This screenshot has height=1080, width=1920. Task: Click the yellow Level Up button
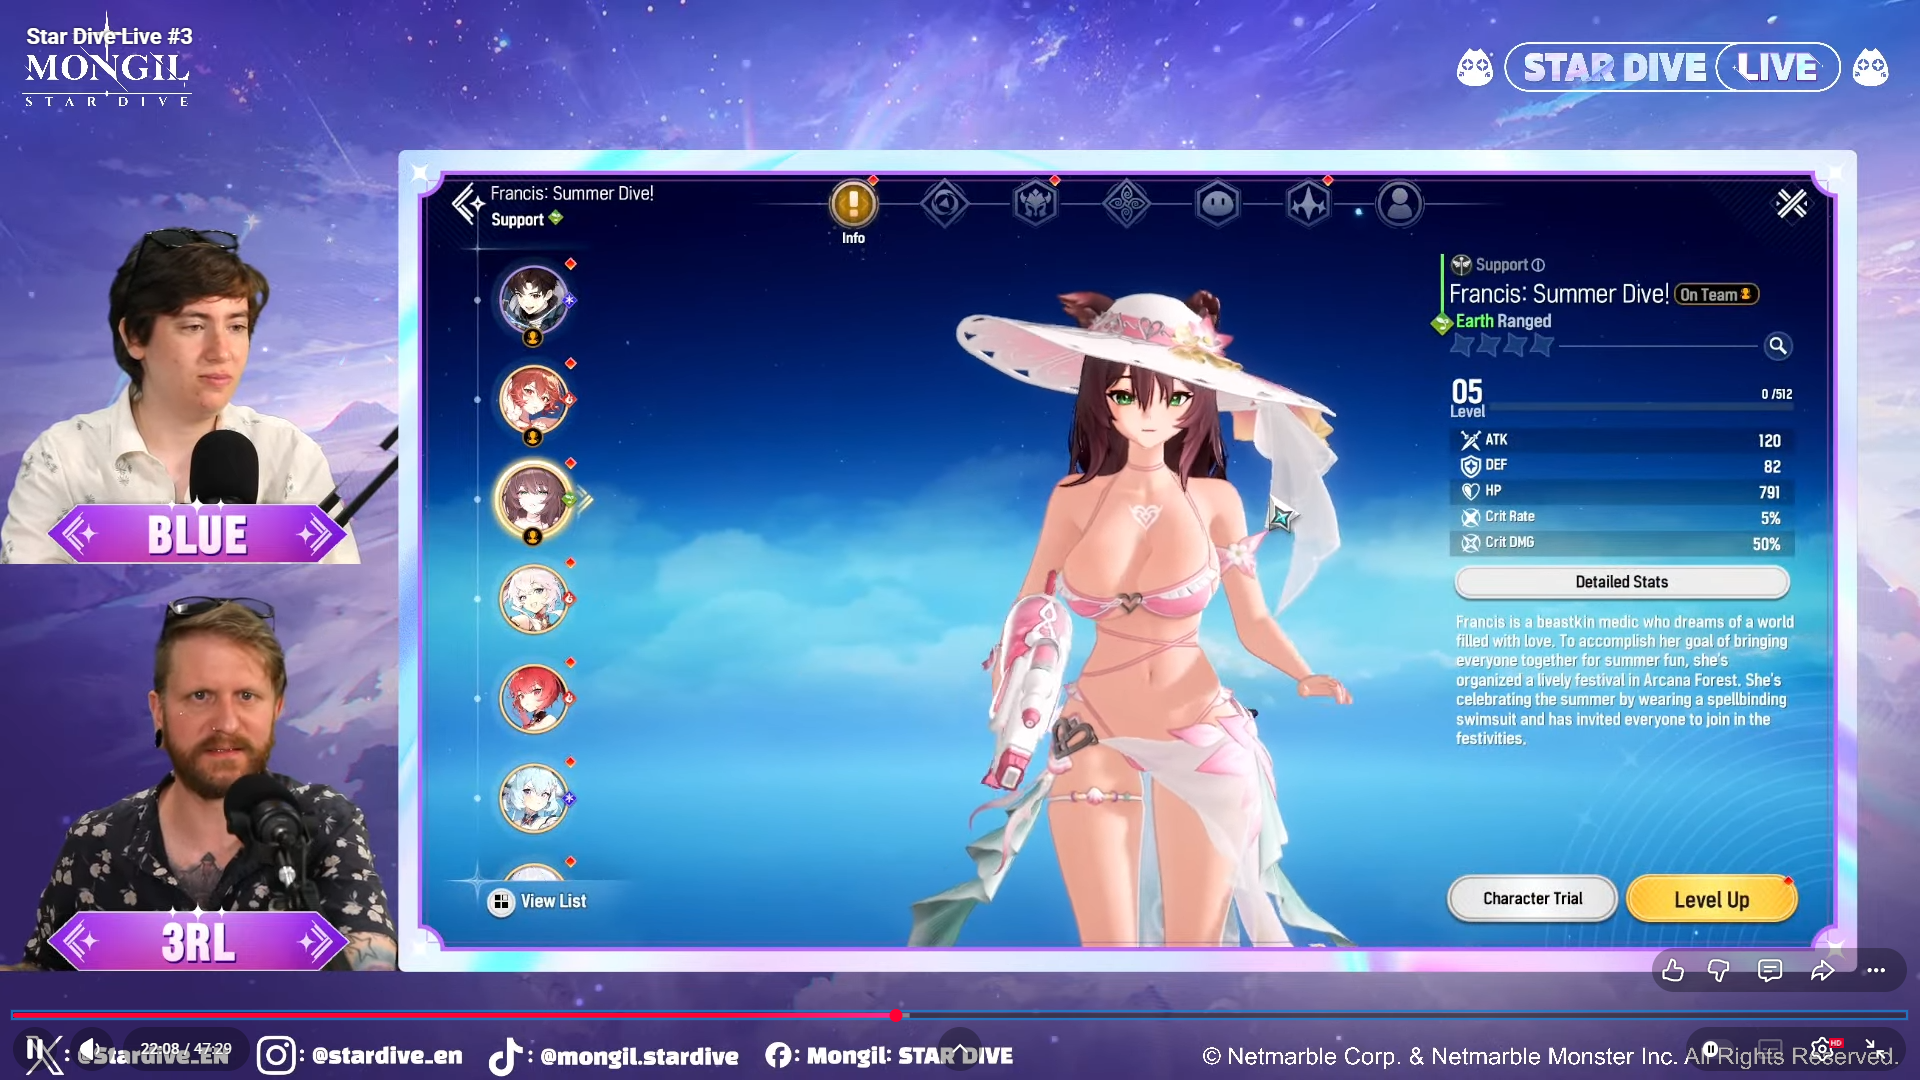[1711, 899]
